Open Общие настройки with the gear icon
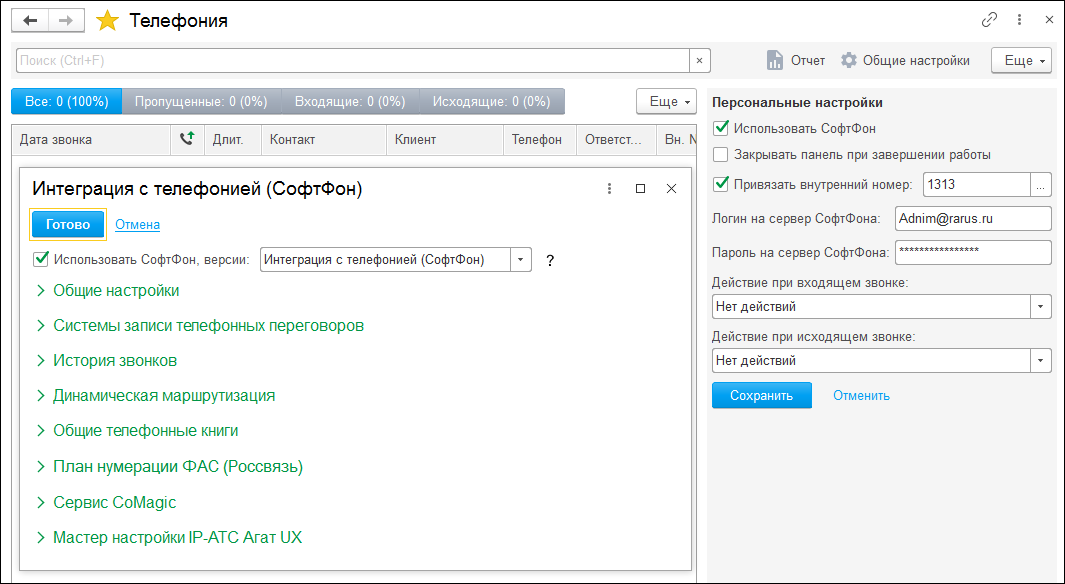This screenshot has height=584, width=1065. (905, 61)
